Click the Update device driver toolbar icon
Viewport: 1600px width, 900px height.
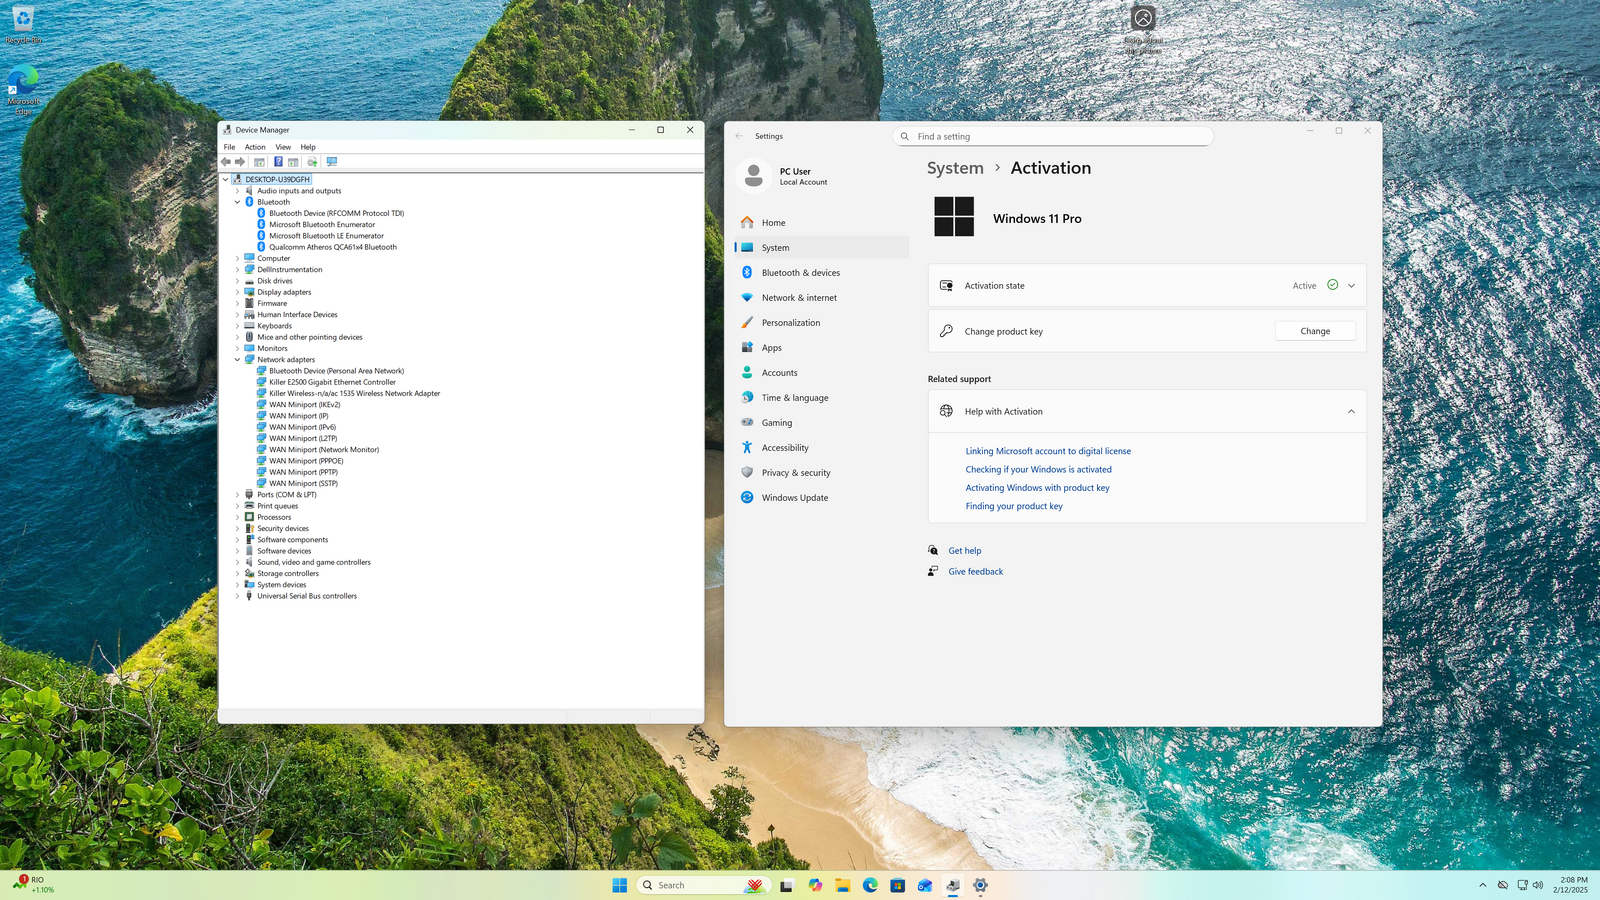tap(312, 161)
